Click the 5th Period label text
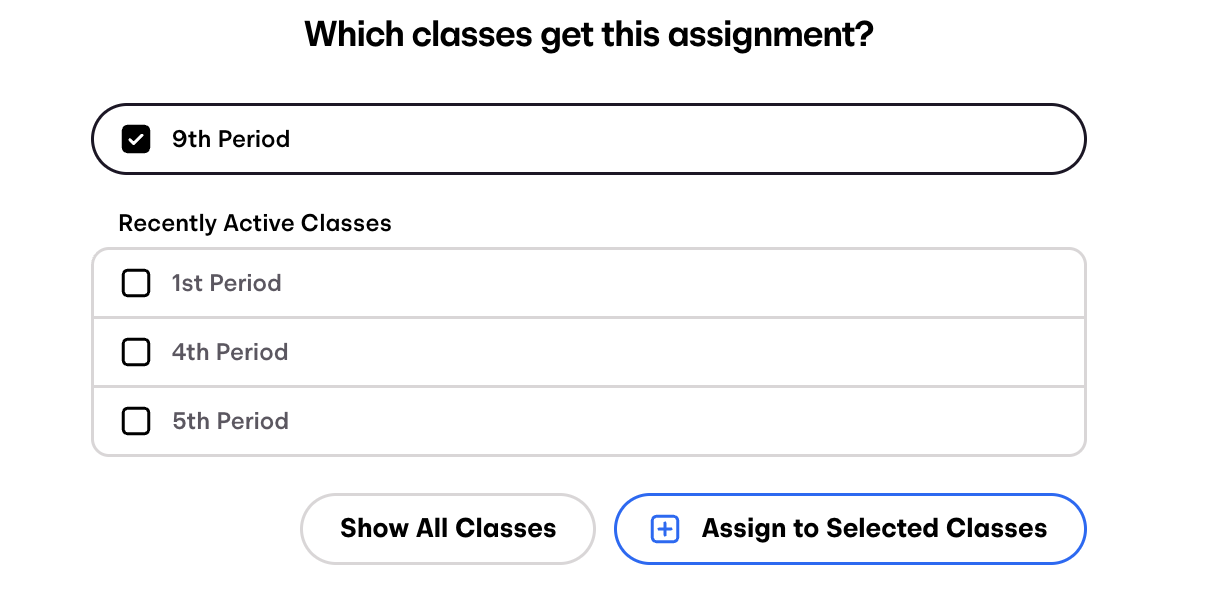This screenshot has height=598, width=1206. coord(230,421)
